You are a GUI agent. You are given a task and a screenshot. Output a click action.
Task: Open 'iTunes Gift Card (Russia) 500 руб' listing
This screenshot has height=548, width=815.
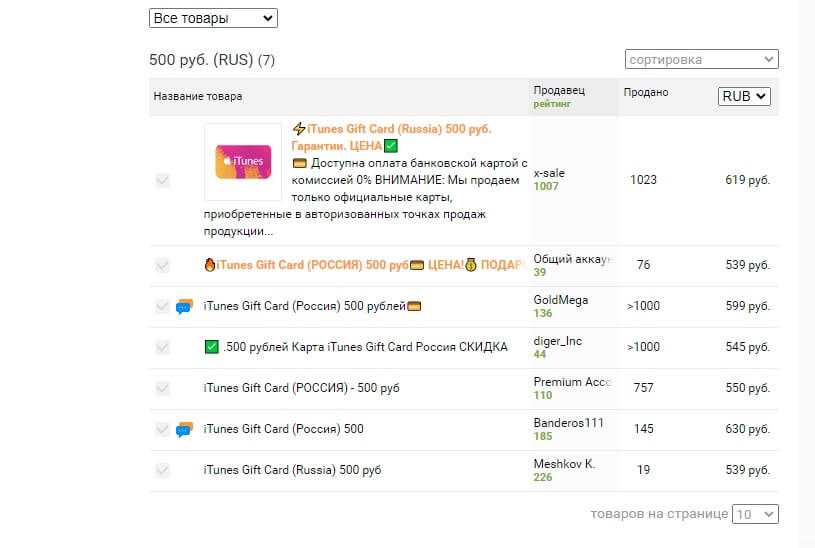292,470
